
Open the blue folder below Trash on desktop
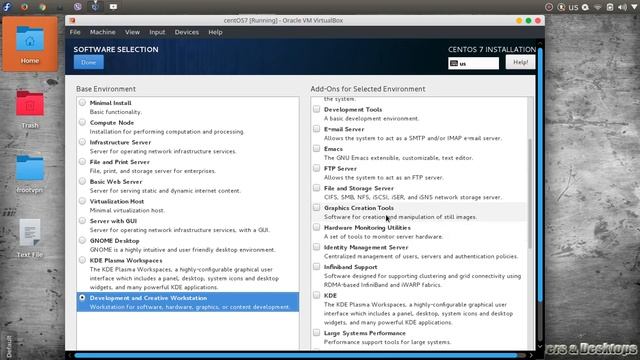30,173
